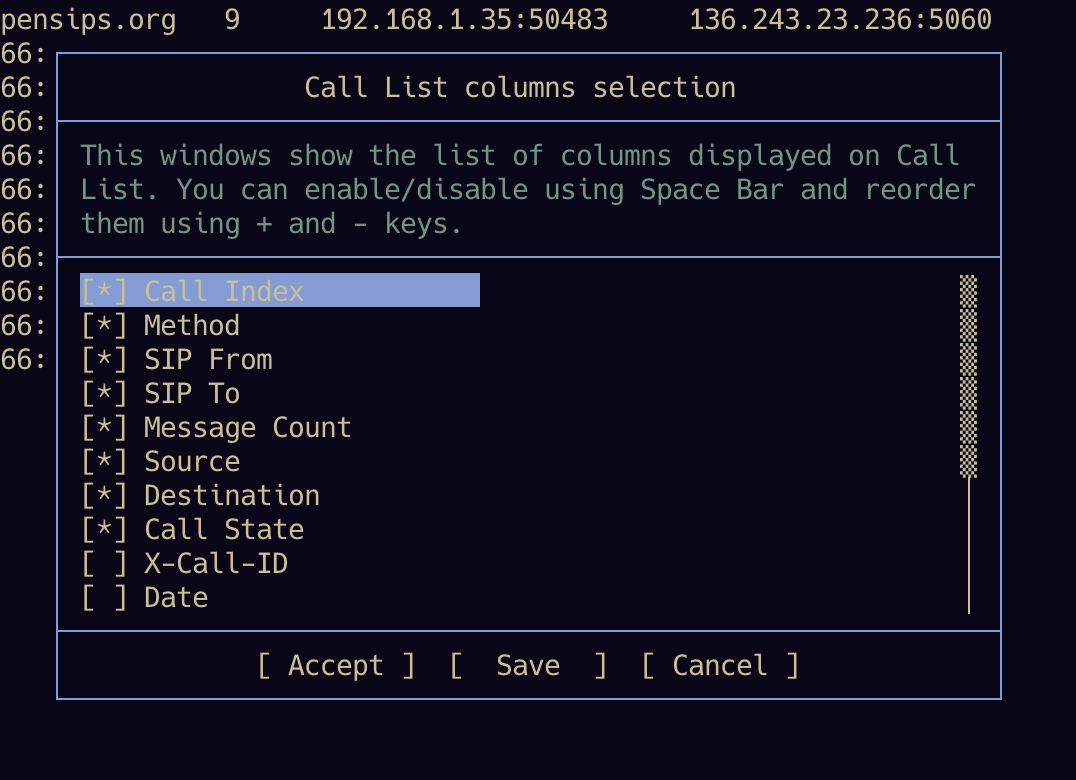Image resolution: width=1076 pixels, height=780 pixels.
Task: Cancel the columns selection dialog
Action: tap(719, 665)
